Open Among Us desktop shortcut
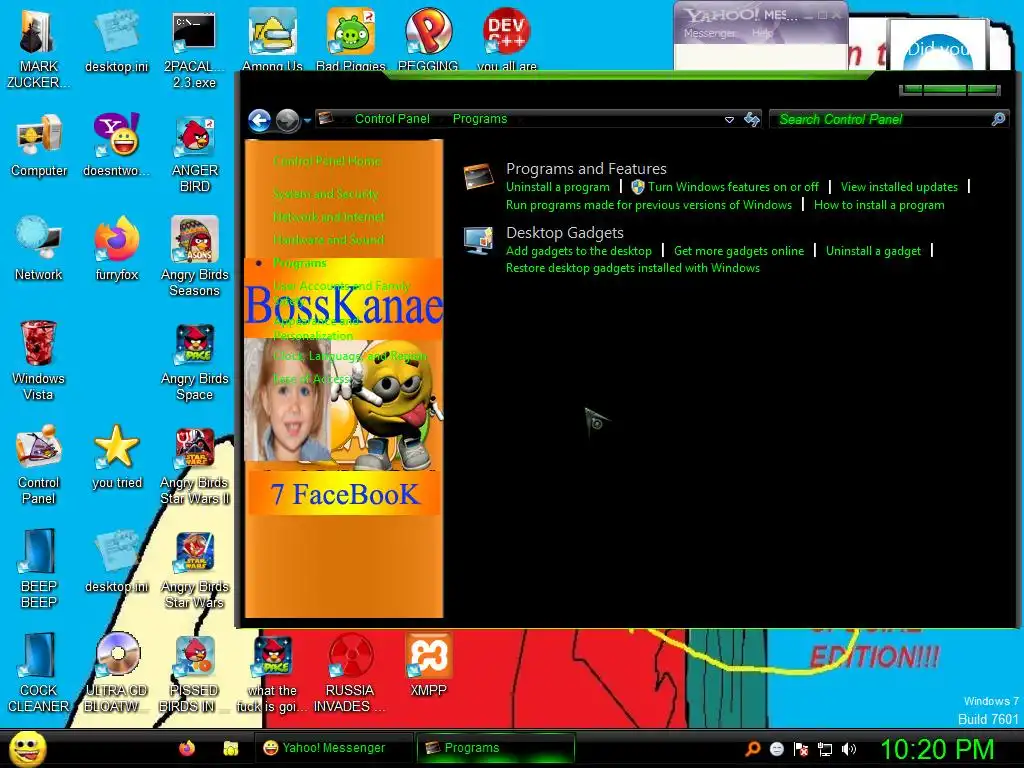Screen dimensions: 1024x768 pos(272,40)
